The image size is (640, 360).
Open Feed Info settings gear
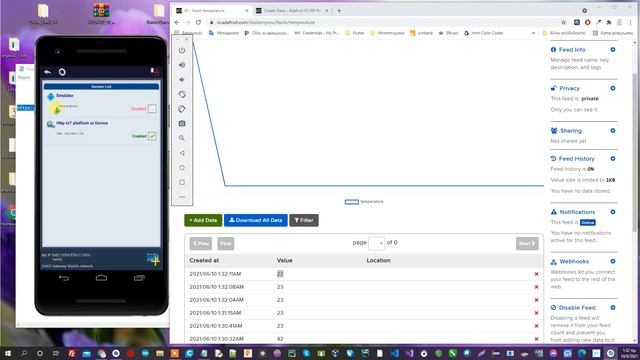(613, 49)
